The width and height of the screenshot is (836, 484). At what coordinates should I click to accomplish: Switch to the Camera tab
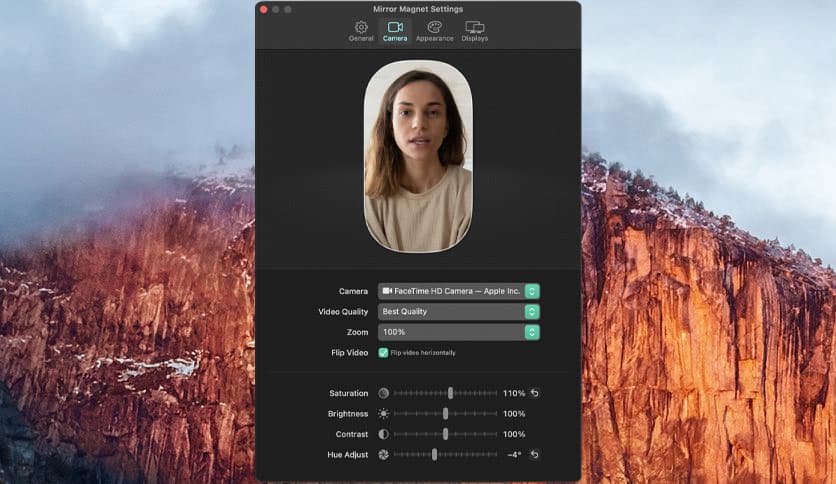pos(395,31)
